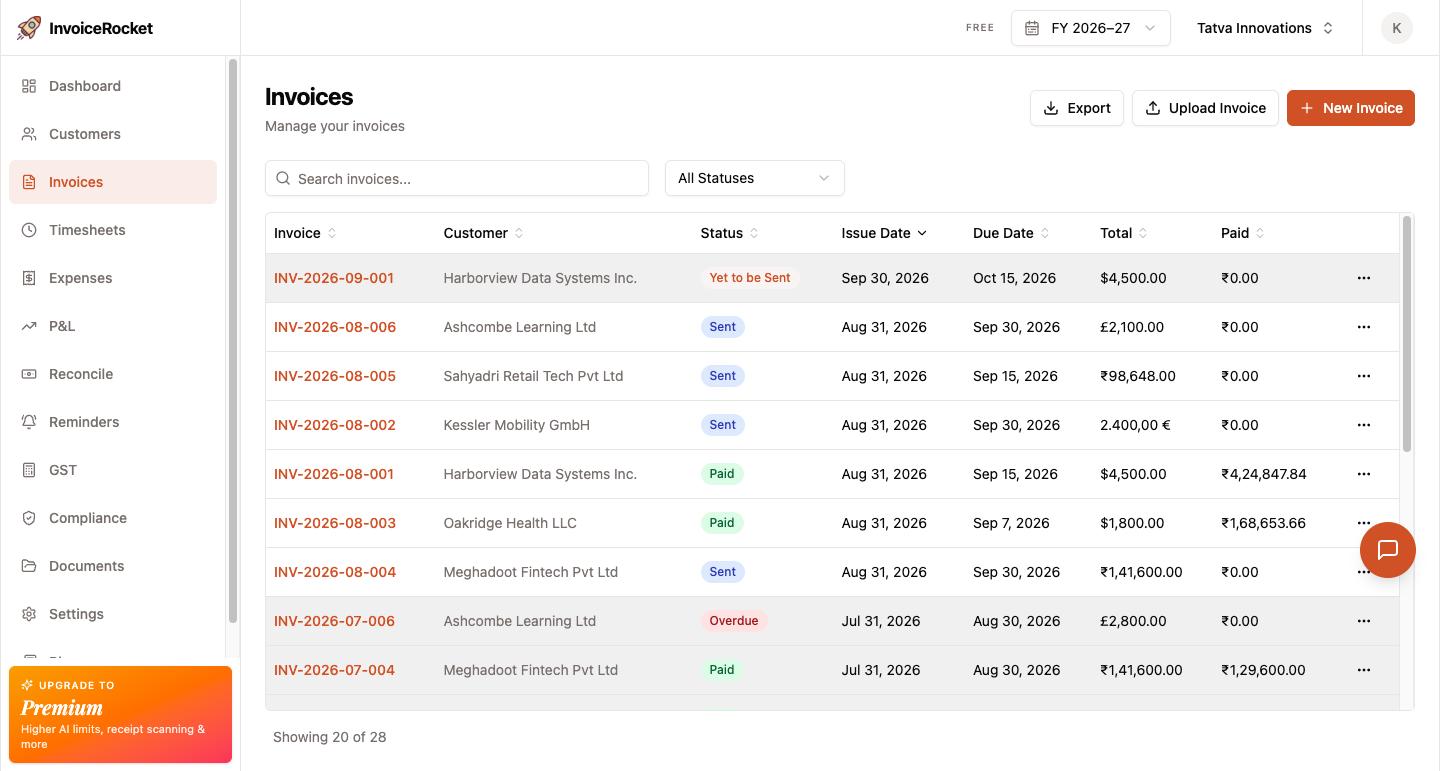Navigate to GST in the sidebar
1440x771 pixels.
(x=113, y=470)
